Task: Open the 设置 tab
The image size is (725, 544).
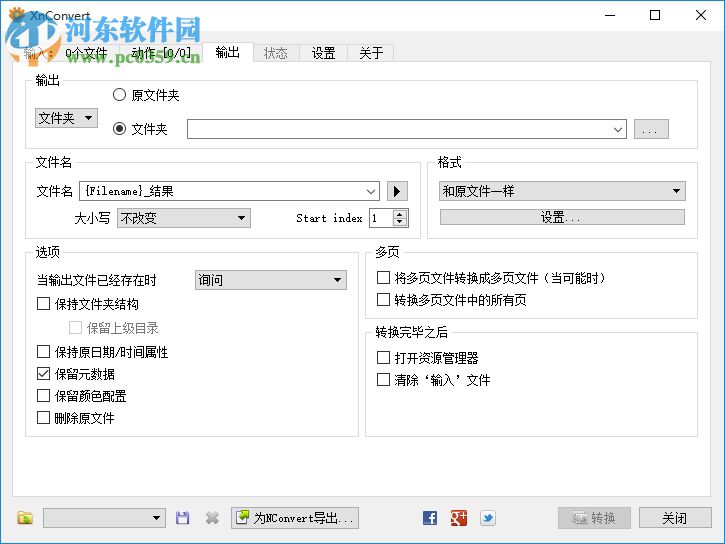Action: coord(323,53)
